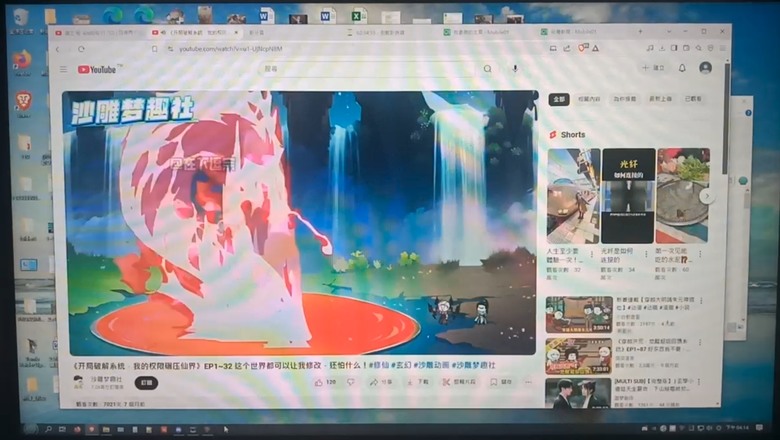Open options for MULTI SUB recommended video
The width and height of the screenshot is (780, 440).
(699, 382)
